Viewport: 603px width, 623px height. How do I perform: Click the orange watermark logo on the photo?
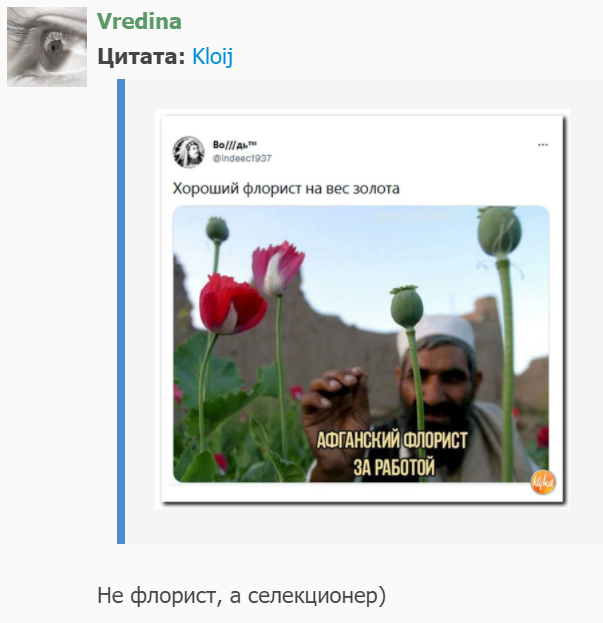543,483
